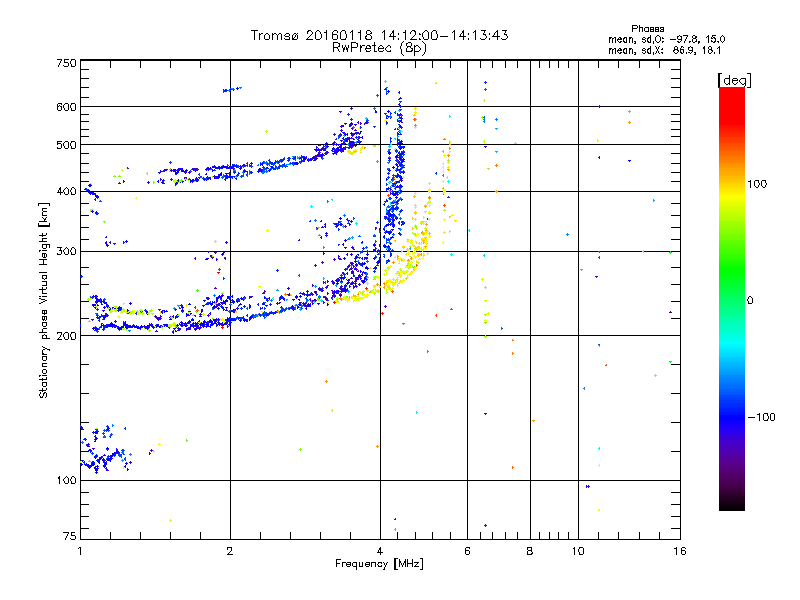Click the y-axis tick label '300'
The height and width of the screenshot is (600, 800).
pyautogui.click(x=66, y=252)
